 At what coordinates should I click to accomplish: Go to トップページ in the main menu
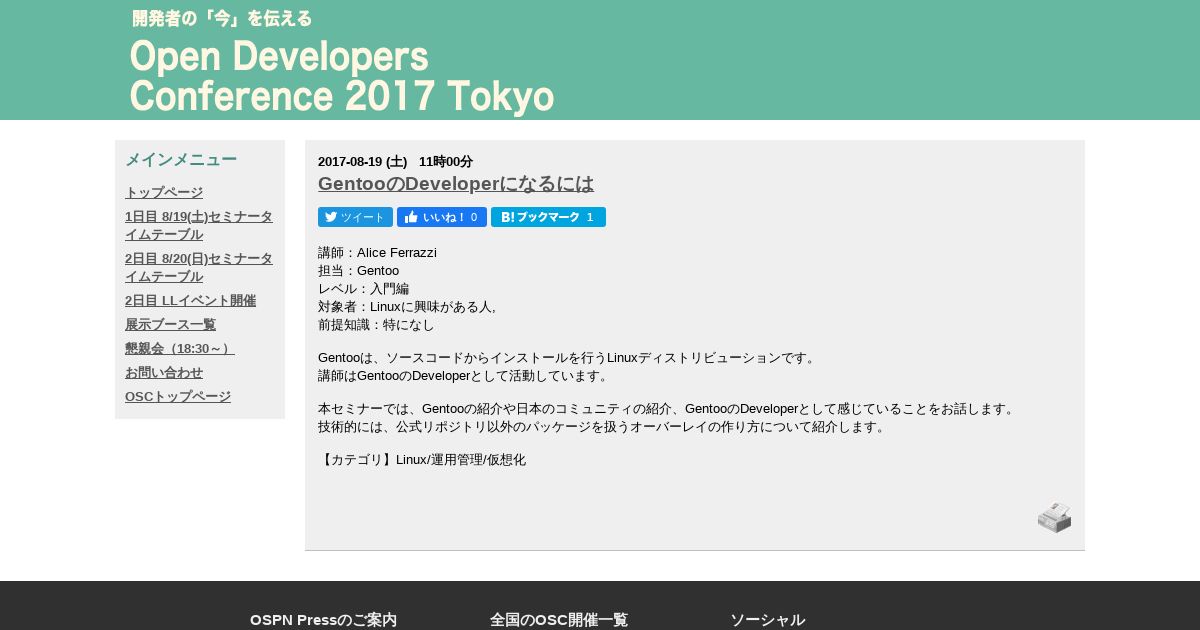click(x=164, y=192)
